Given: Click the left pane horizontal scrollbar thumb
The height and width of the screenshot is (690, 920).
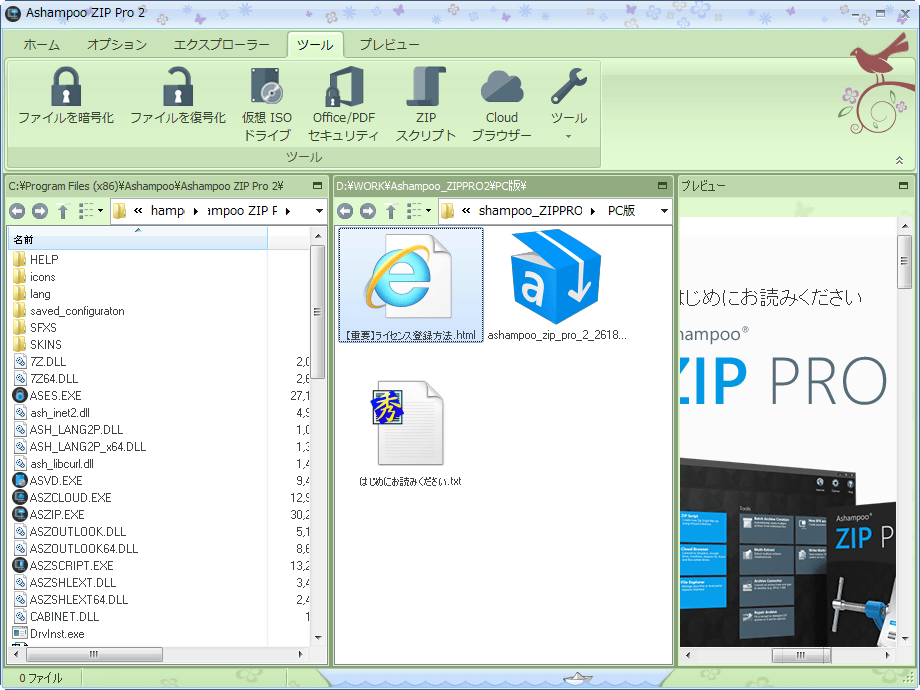Looking at the screenshot, I should pos(94,654).
